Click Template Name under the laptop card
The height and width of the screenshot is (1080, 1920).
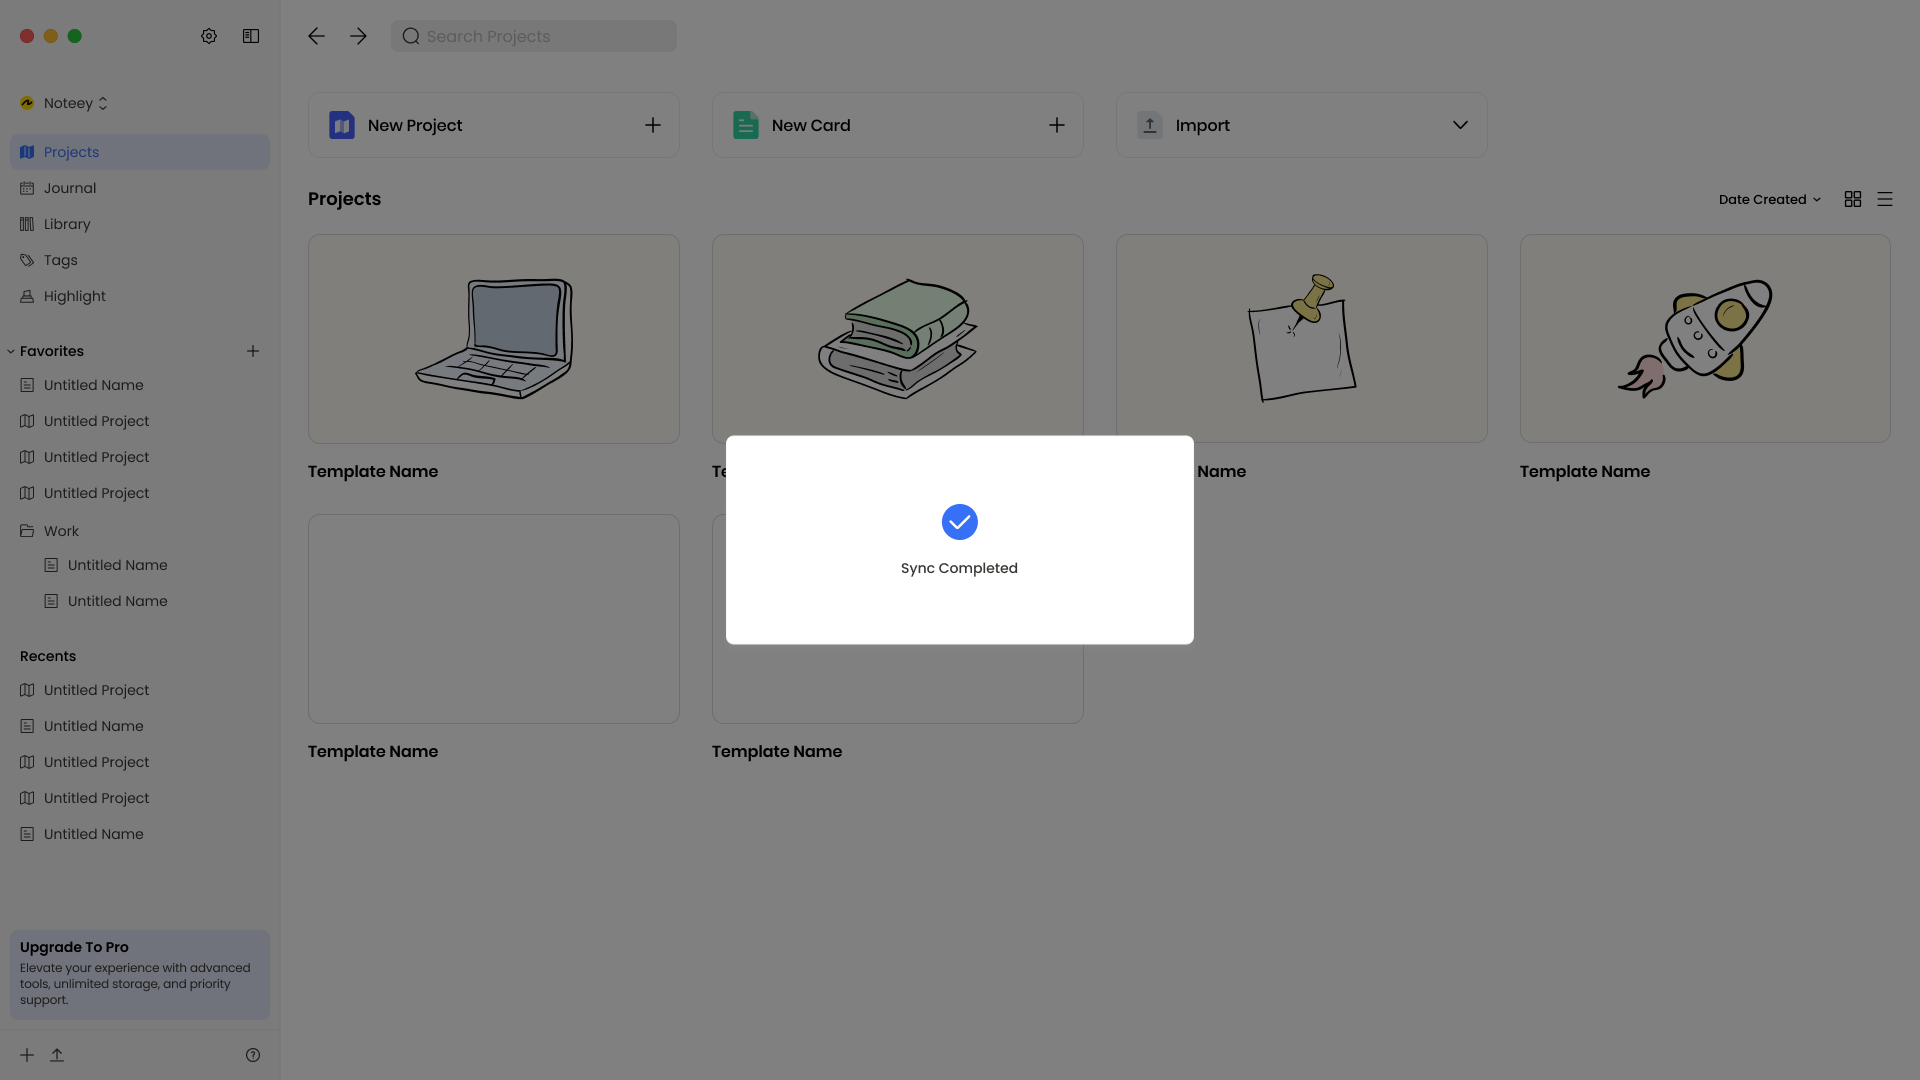pyautogui.click(x=373, y=471)
